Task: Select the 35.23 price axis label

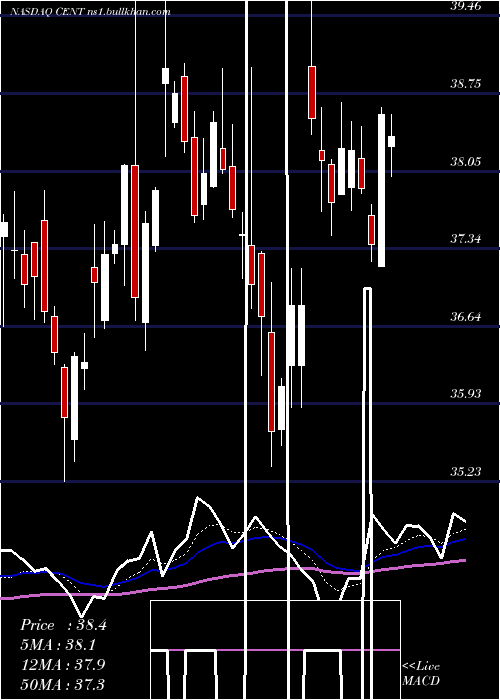Action: (465, 471)
